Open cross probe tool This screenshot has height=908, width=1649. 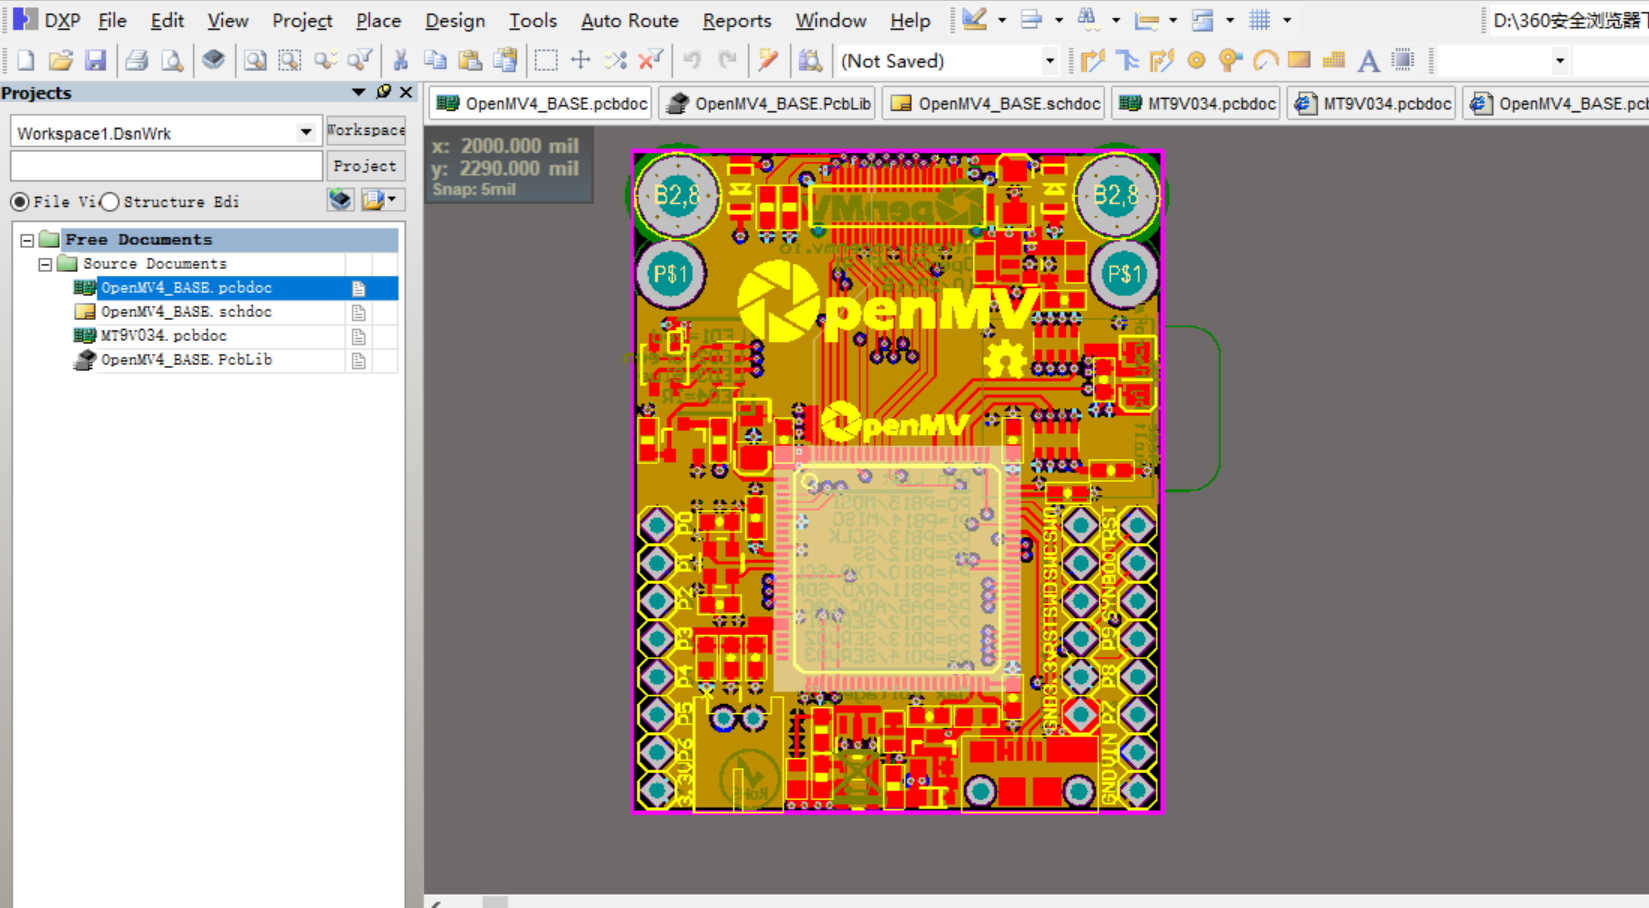coord(768,61)
